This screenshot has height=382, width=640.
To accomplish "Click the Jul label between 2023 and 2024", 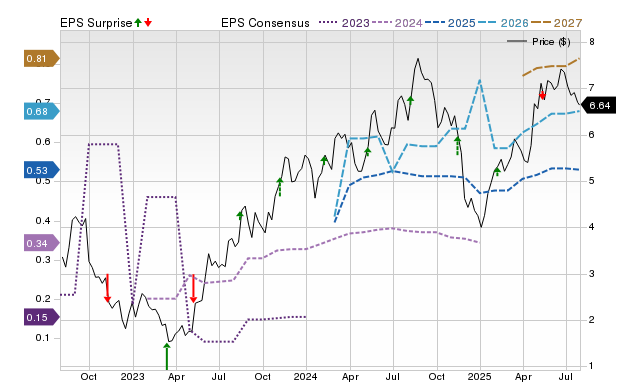I will [x=219, y=377].
